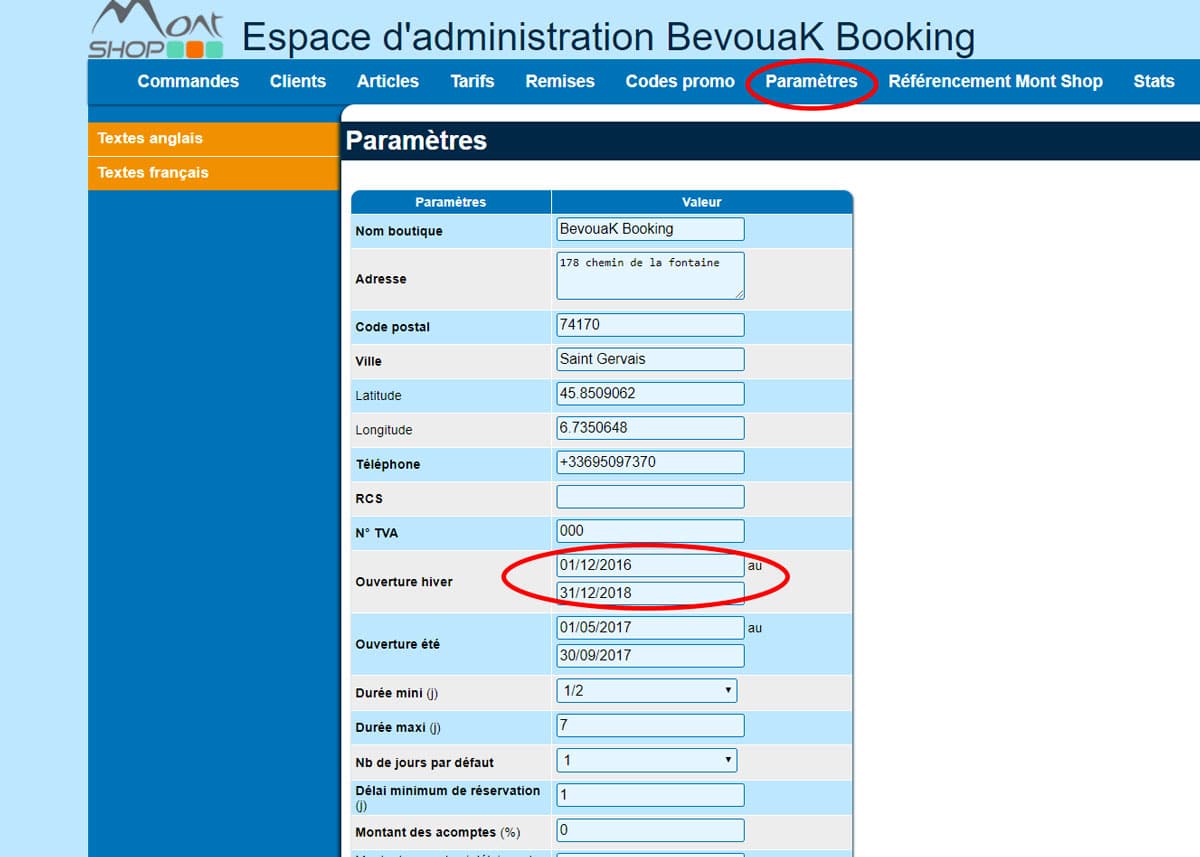Select the Tarifs menu item

tap(472, 81)
